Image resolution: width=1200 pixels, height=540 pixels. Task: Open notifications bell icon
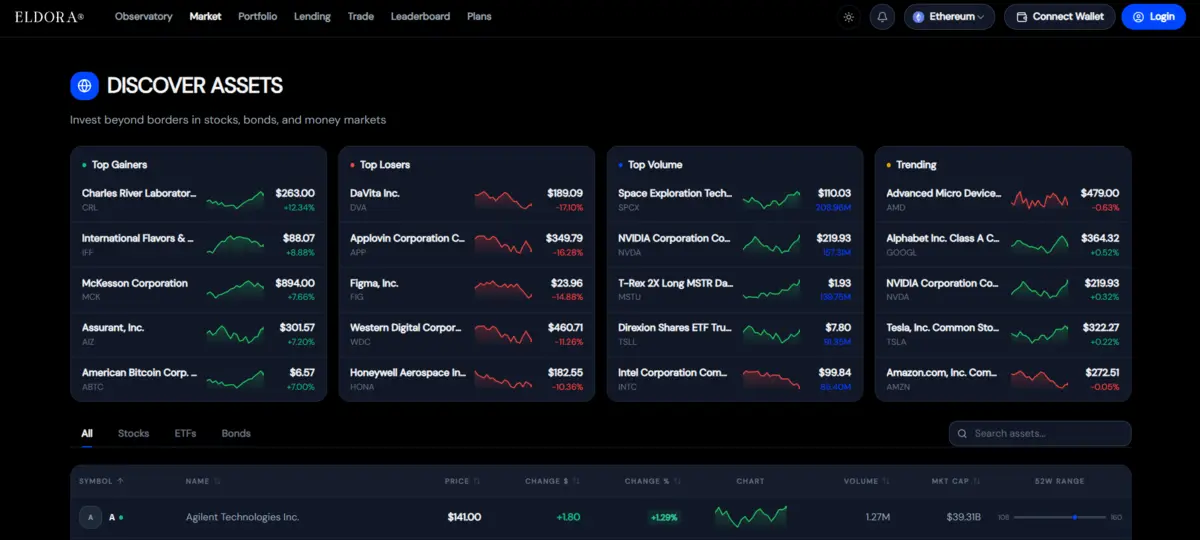882,17
